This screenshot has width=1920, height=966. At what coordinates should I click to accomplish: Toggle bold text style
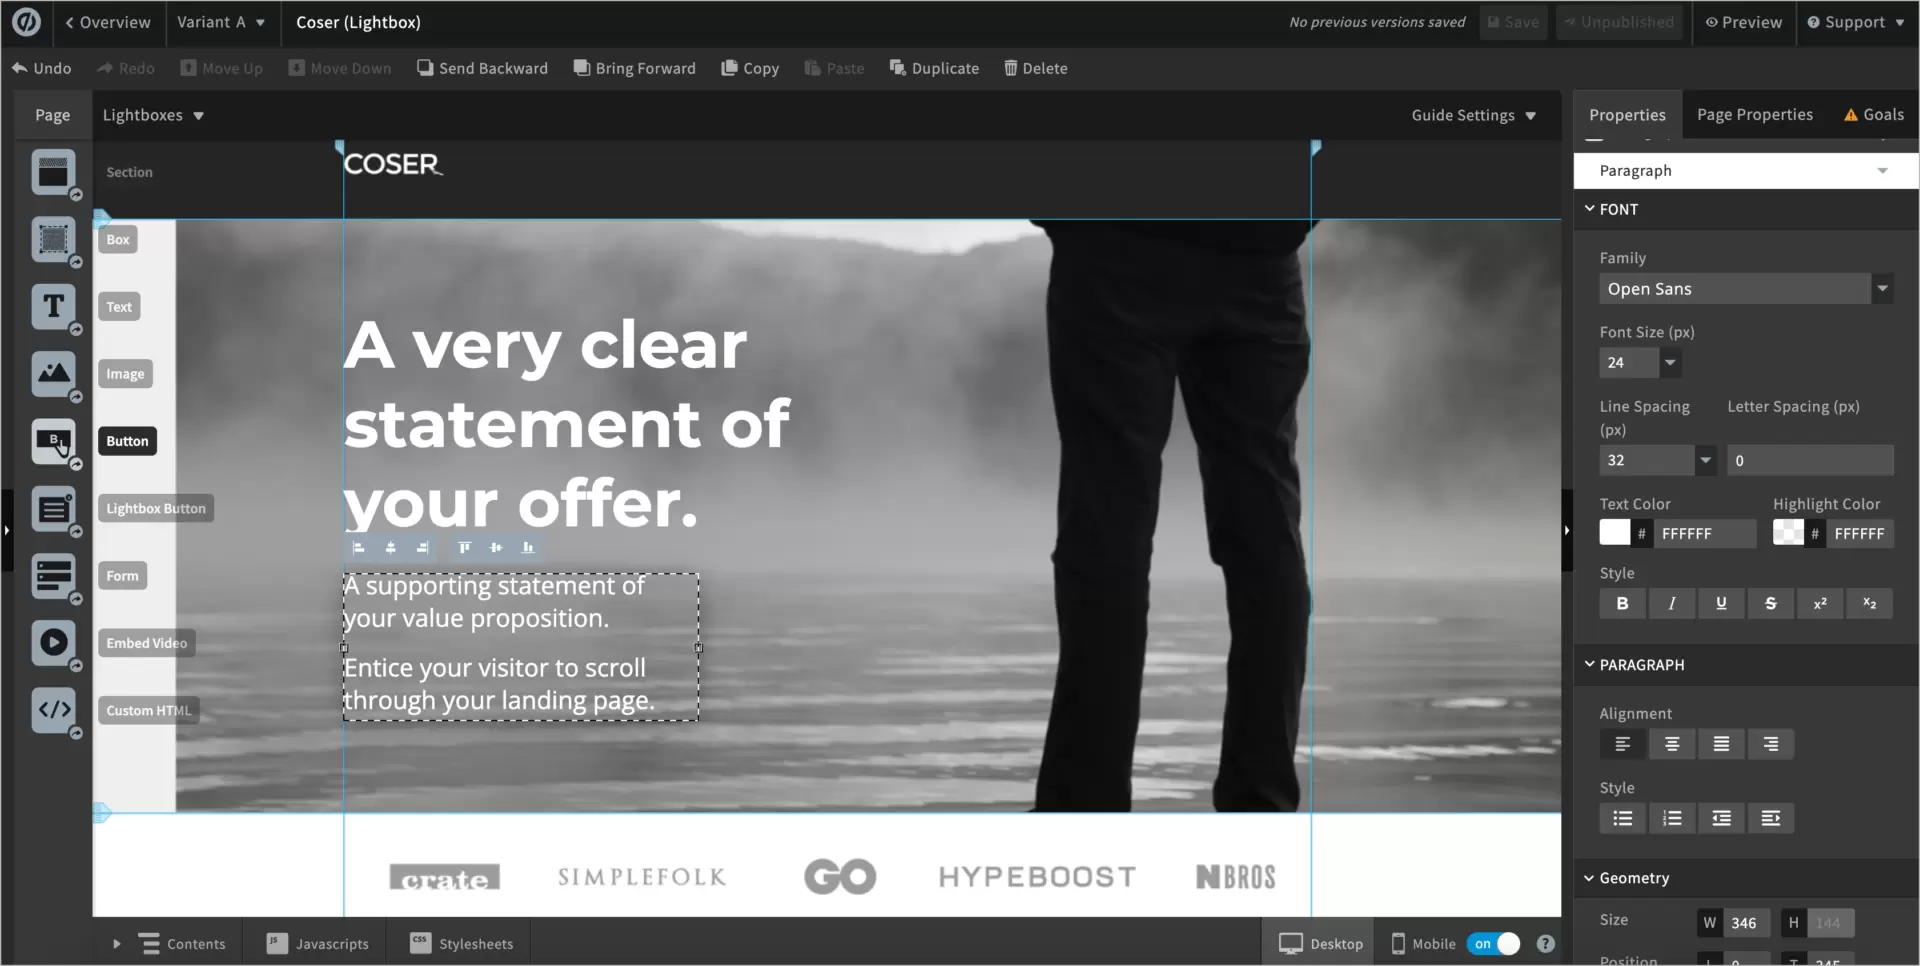pos(1622,604)
